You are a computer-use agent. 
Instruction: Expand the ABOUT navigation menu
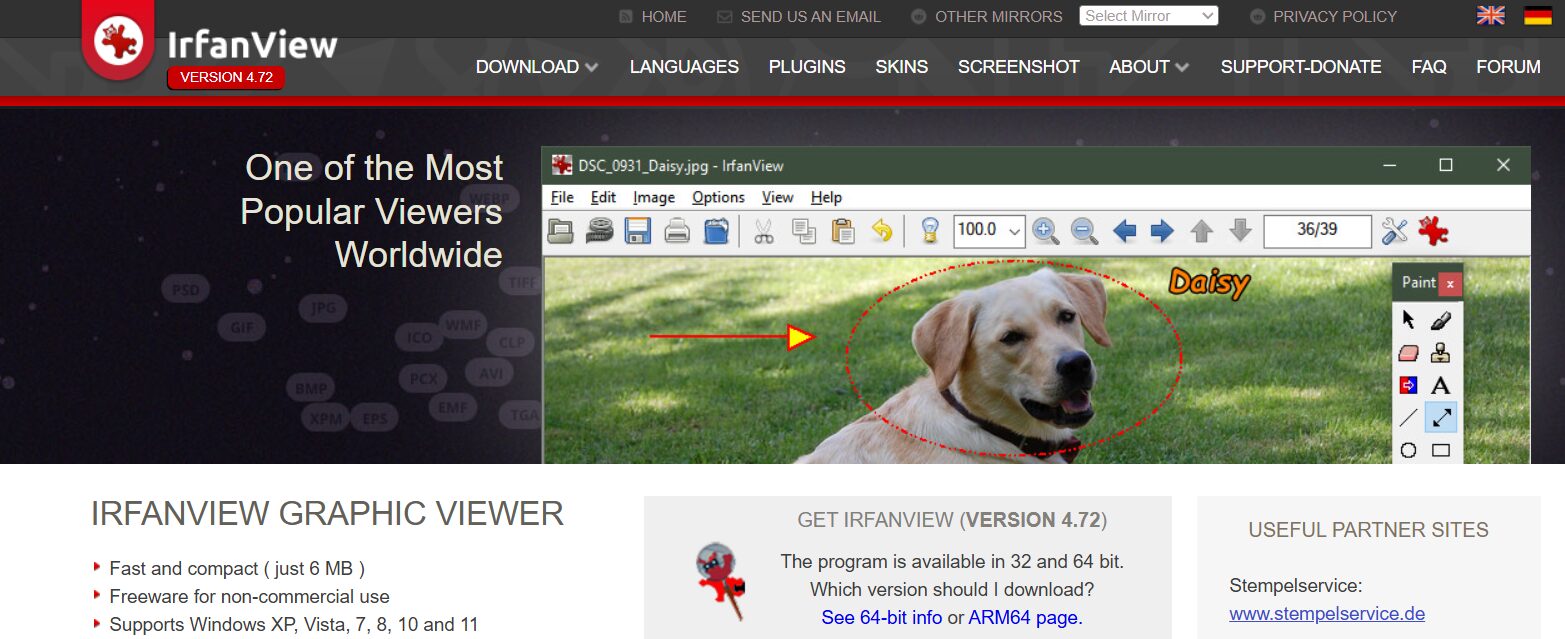pos(1149,67)
